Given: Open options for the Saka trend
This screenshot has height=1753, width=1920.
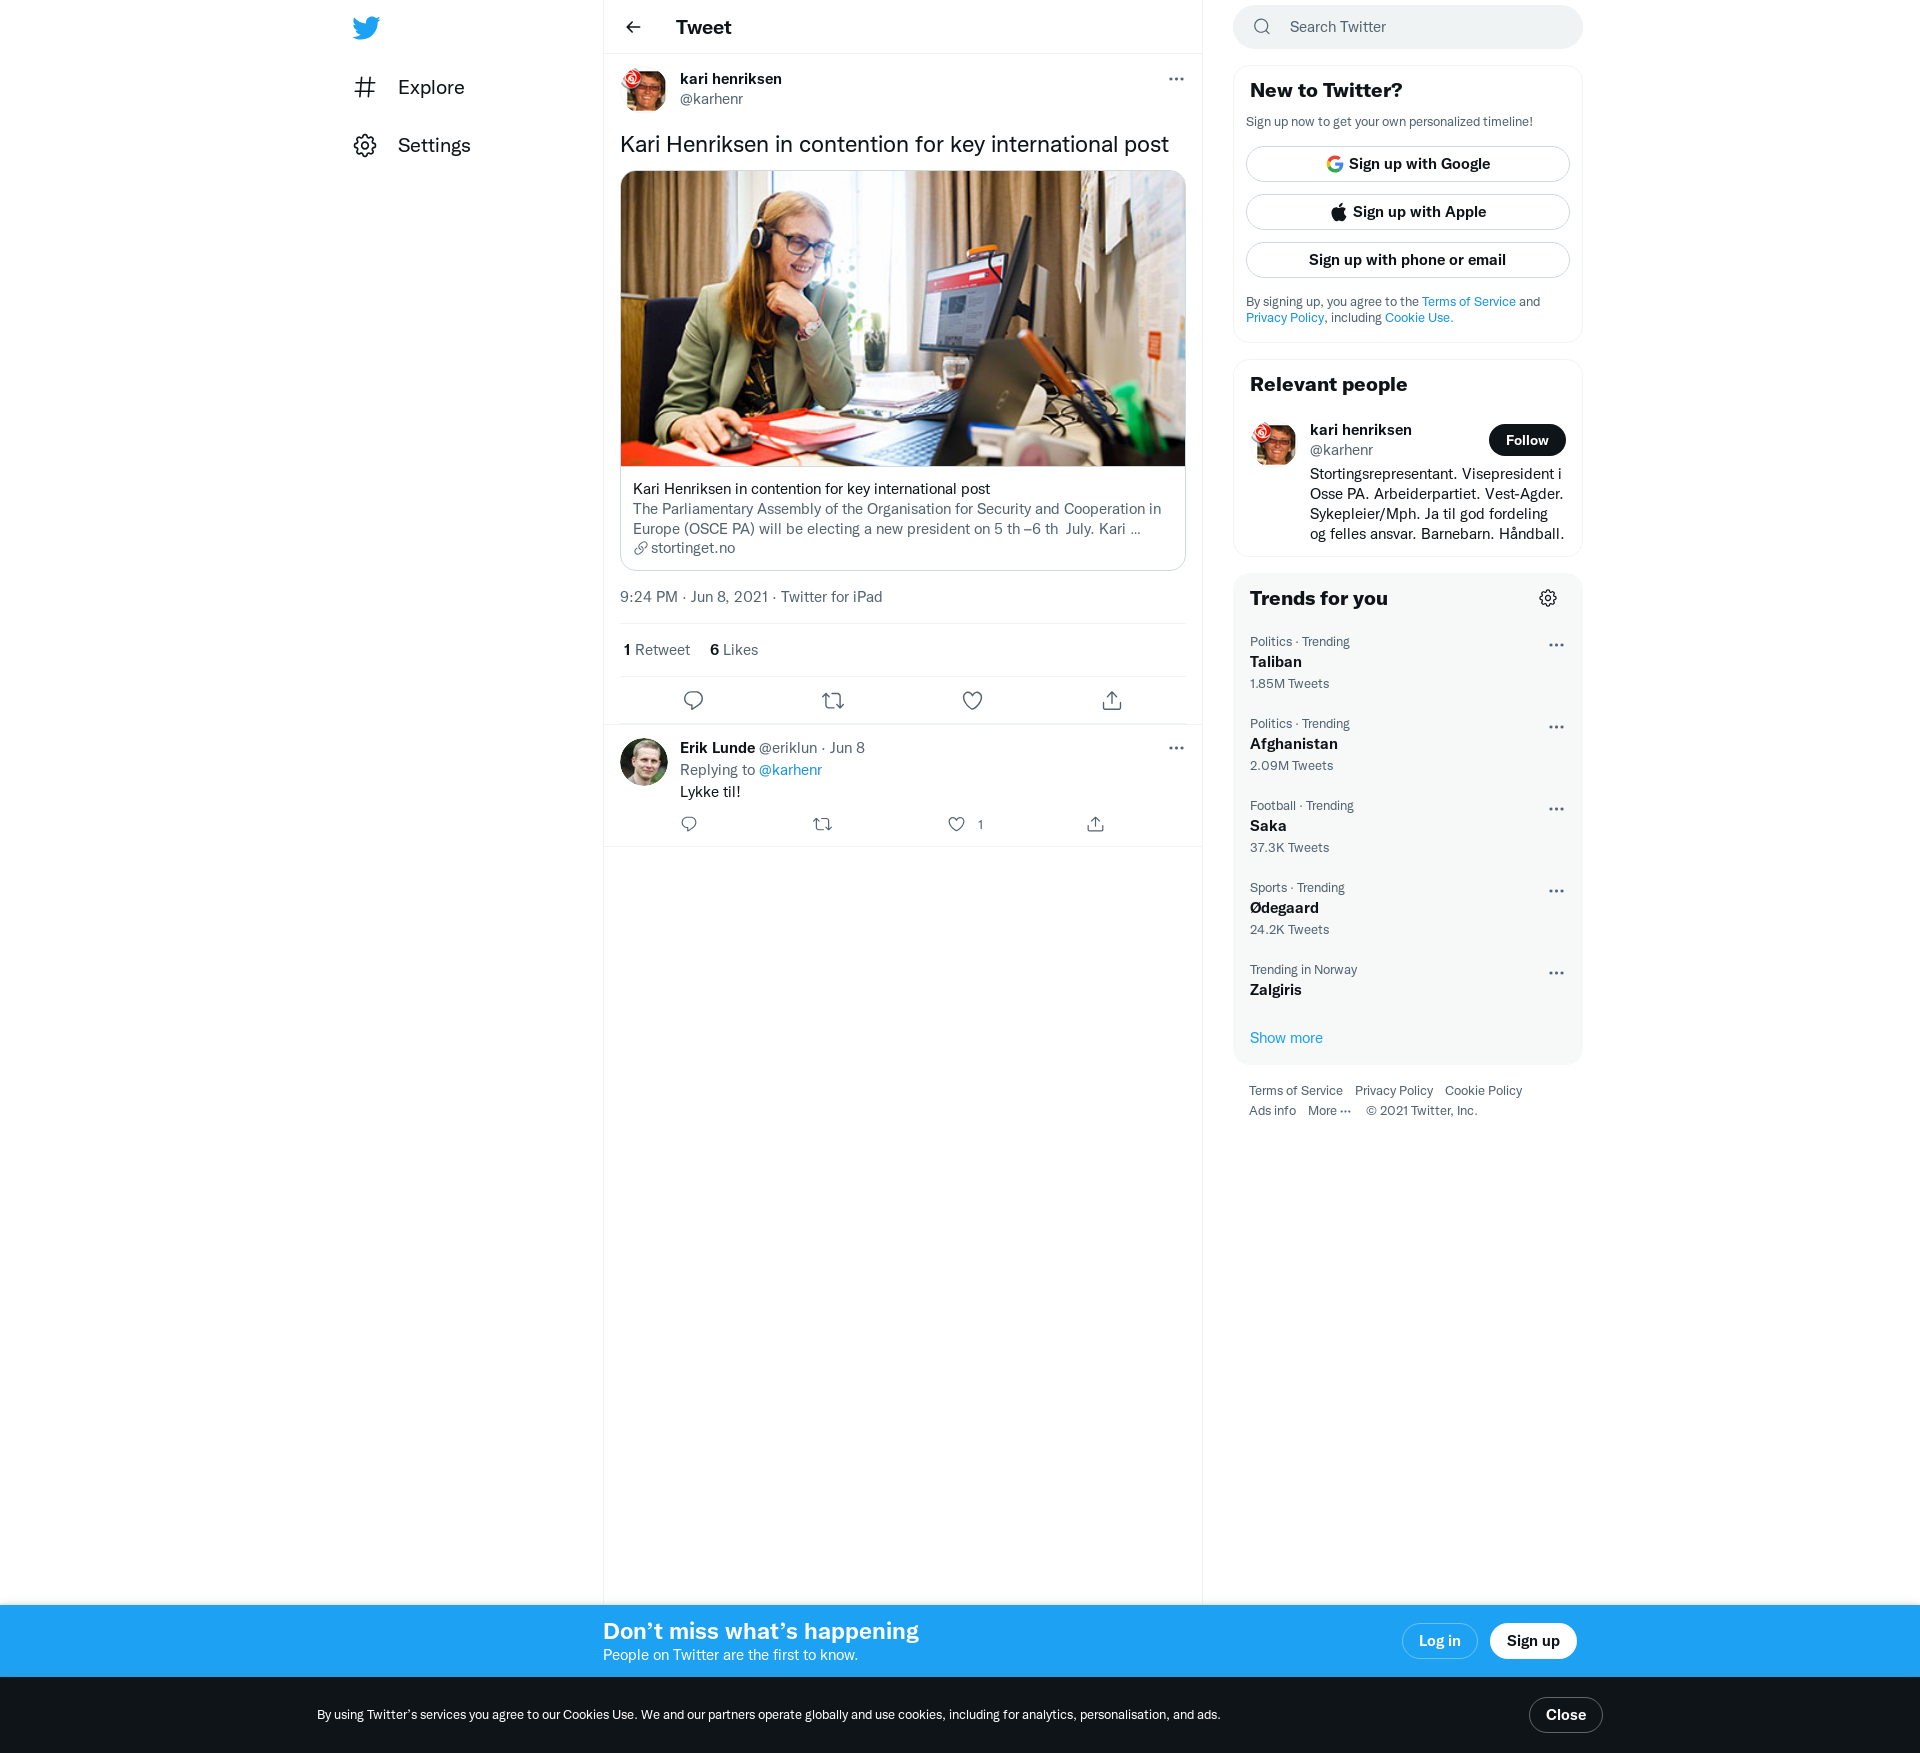Looking at the screenshot, I should pos(1556,809).
